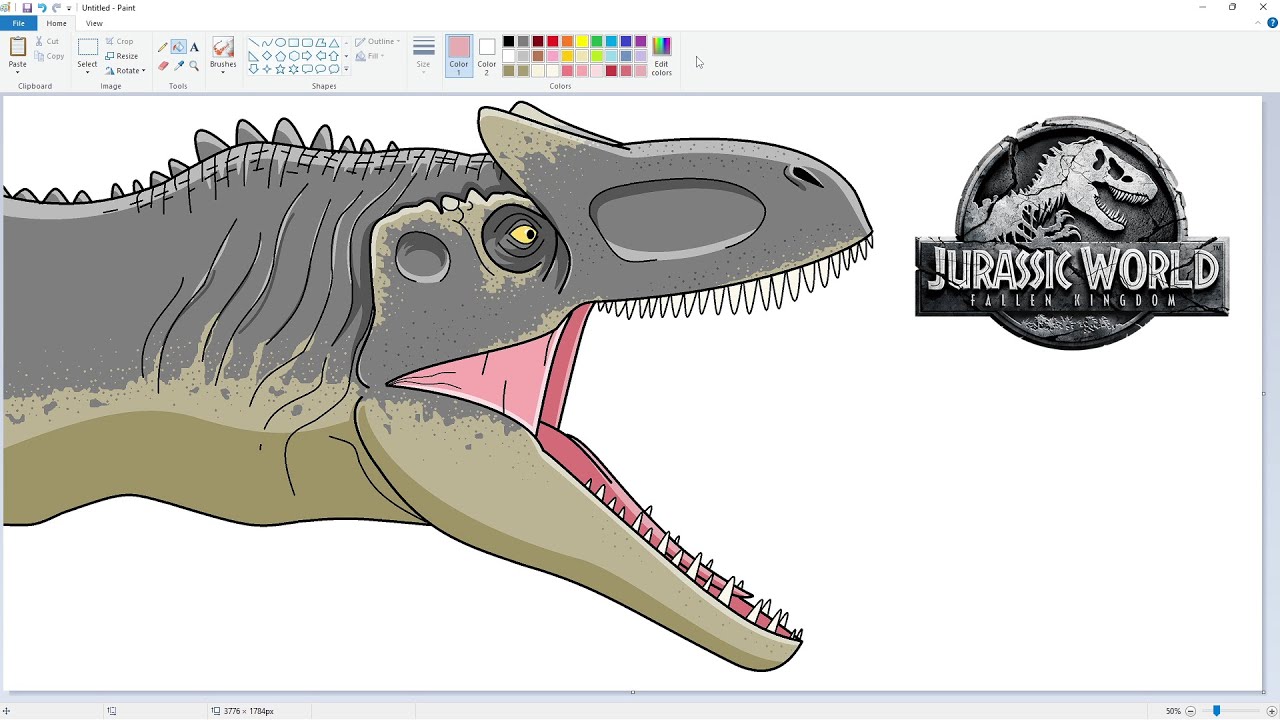The width and height of the screenshot is (1280, 720).
Task: Activate Color 2 selector
Action: click(487, 56)
